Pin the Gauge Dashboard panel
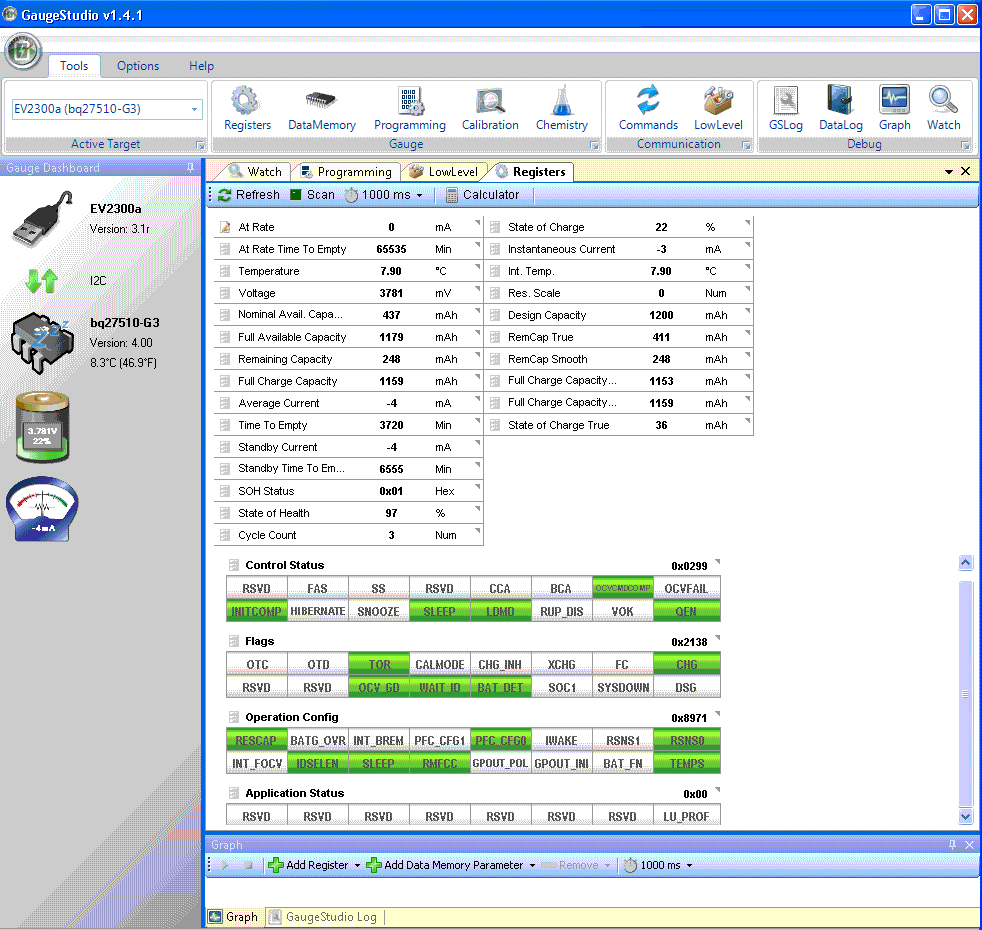The image size is (982, 930). (x=190, y=168)
